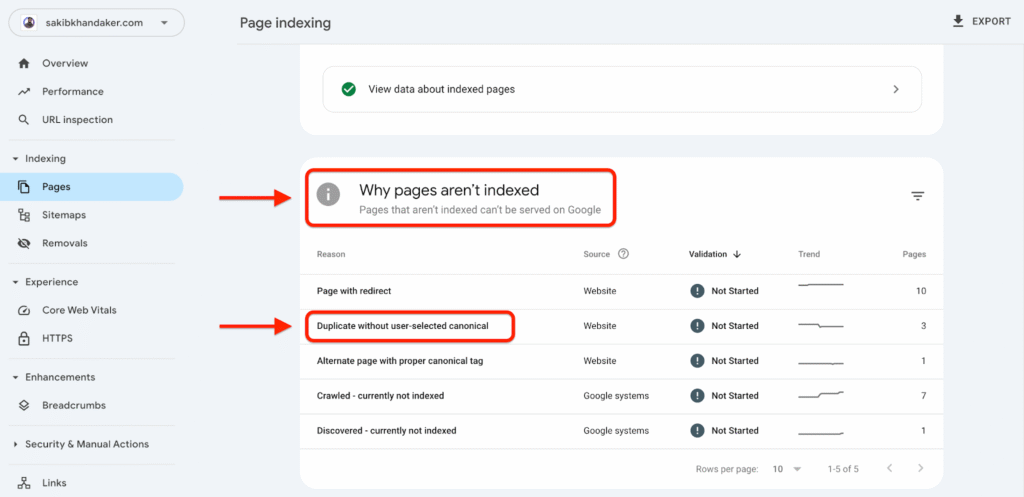Click the help icon next to Source
Image resolution: width=1024 pixels, height=497 pixels.
[x=623, y=254]
